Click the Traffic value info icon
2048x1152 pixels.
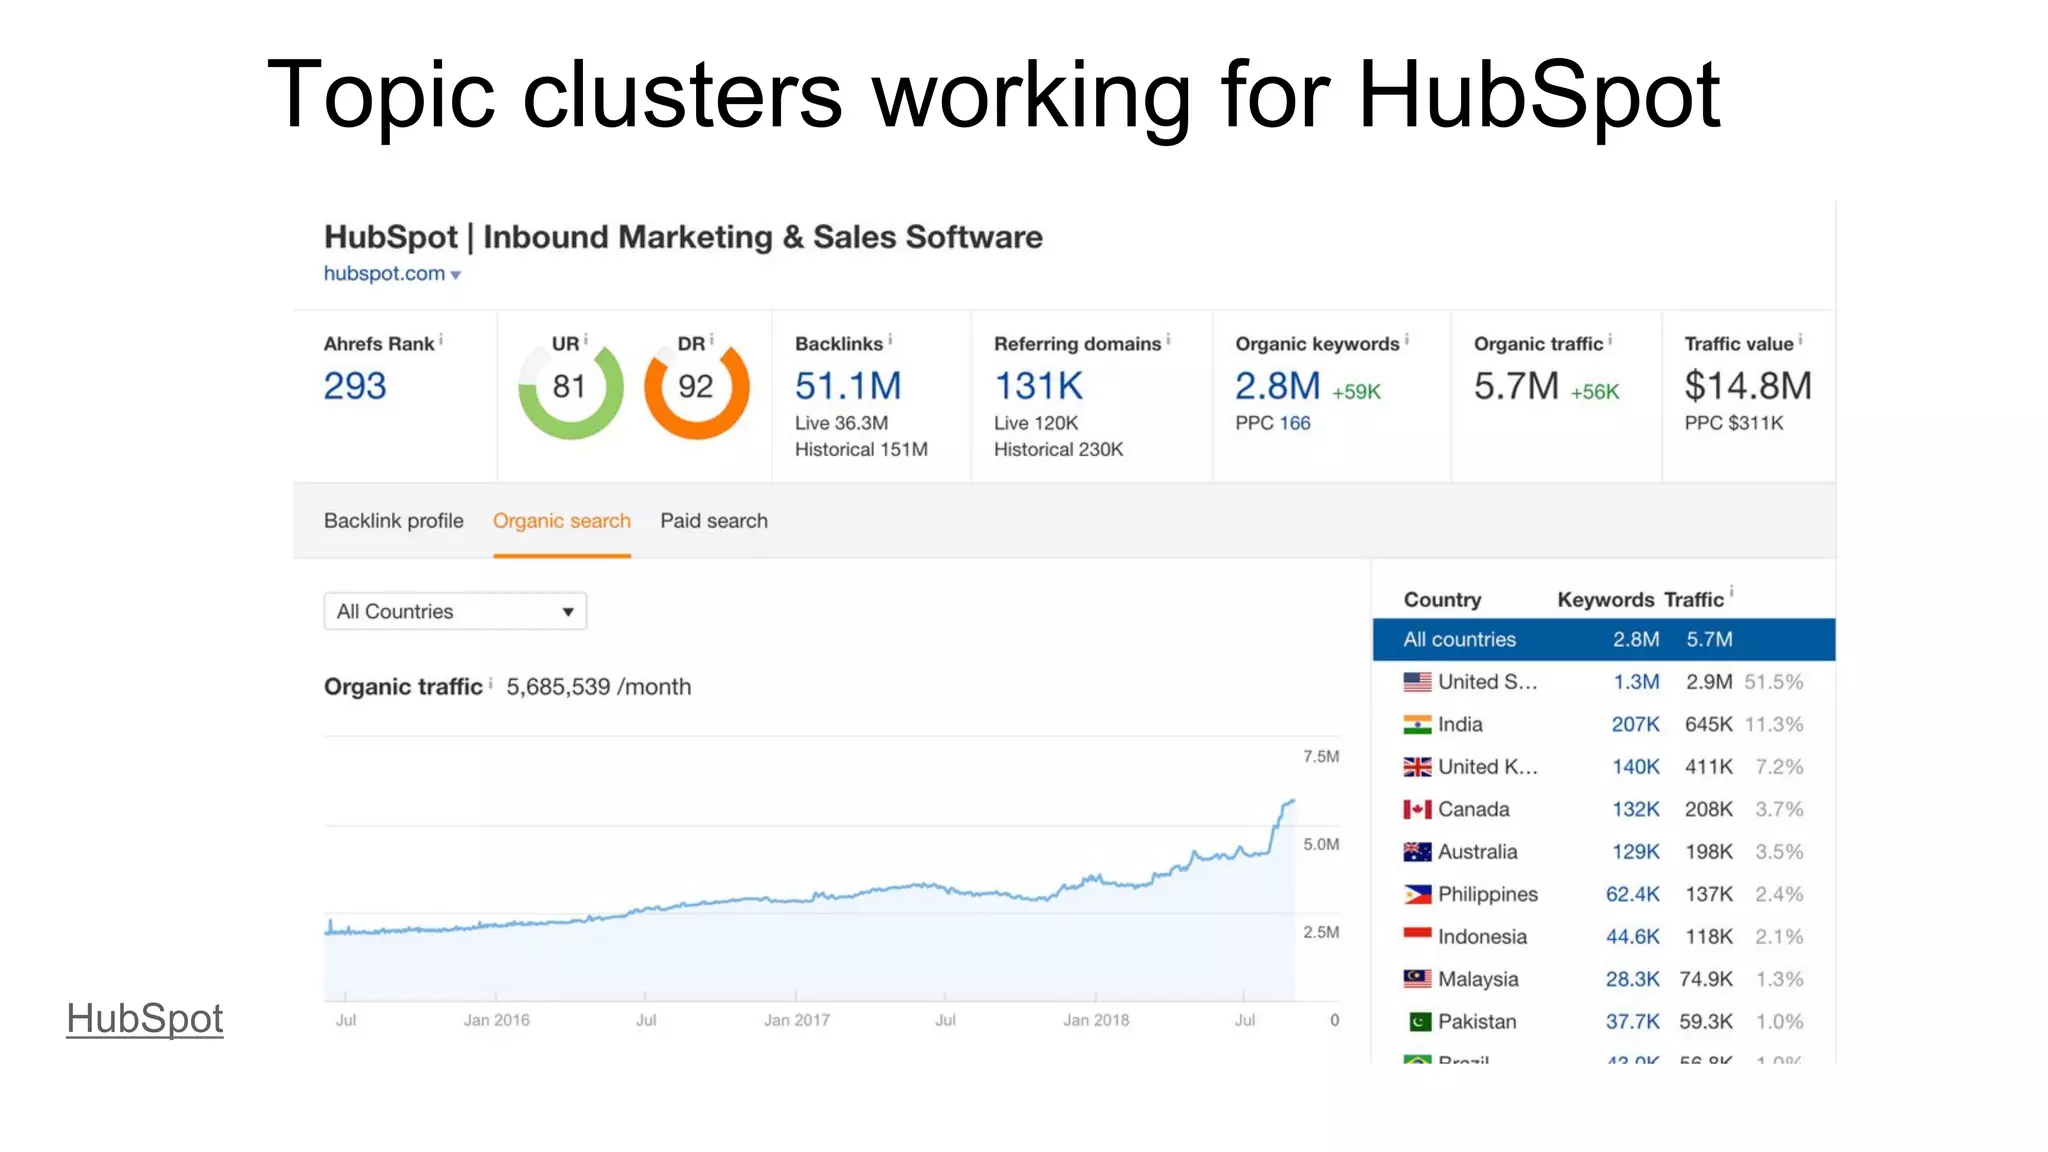1800,340
